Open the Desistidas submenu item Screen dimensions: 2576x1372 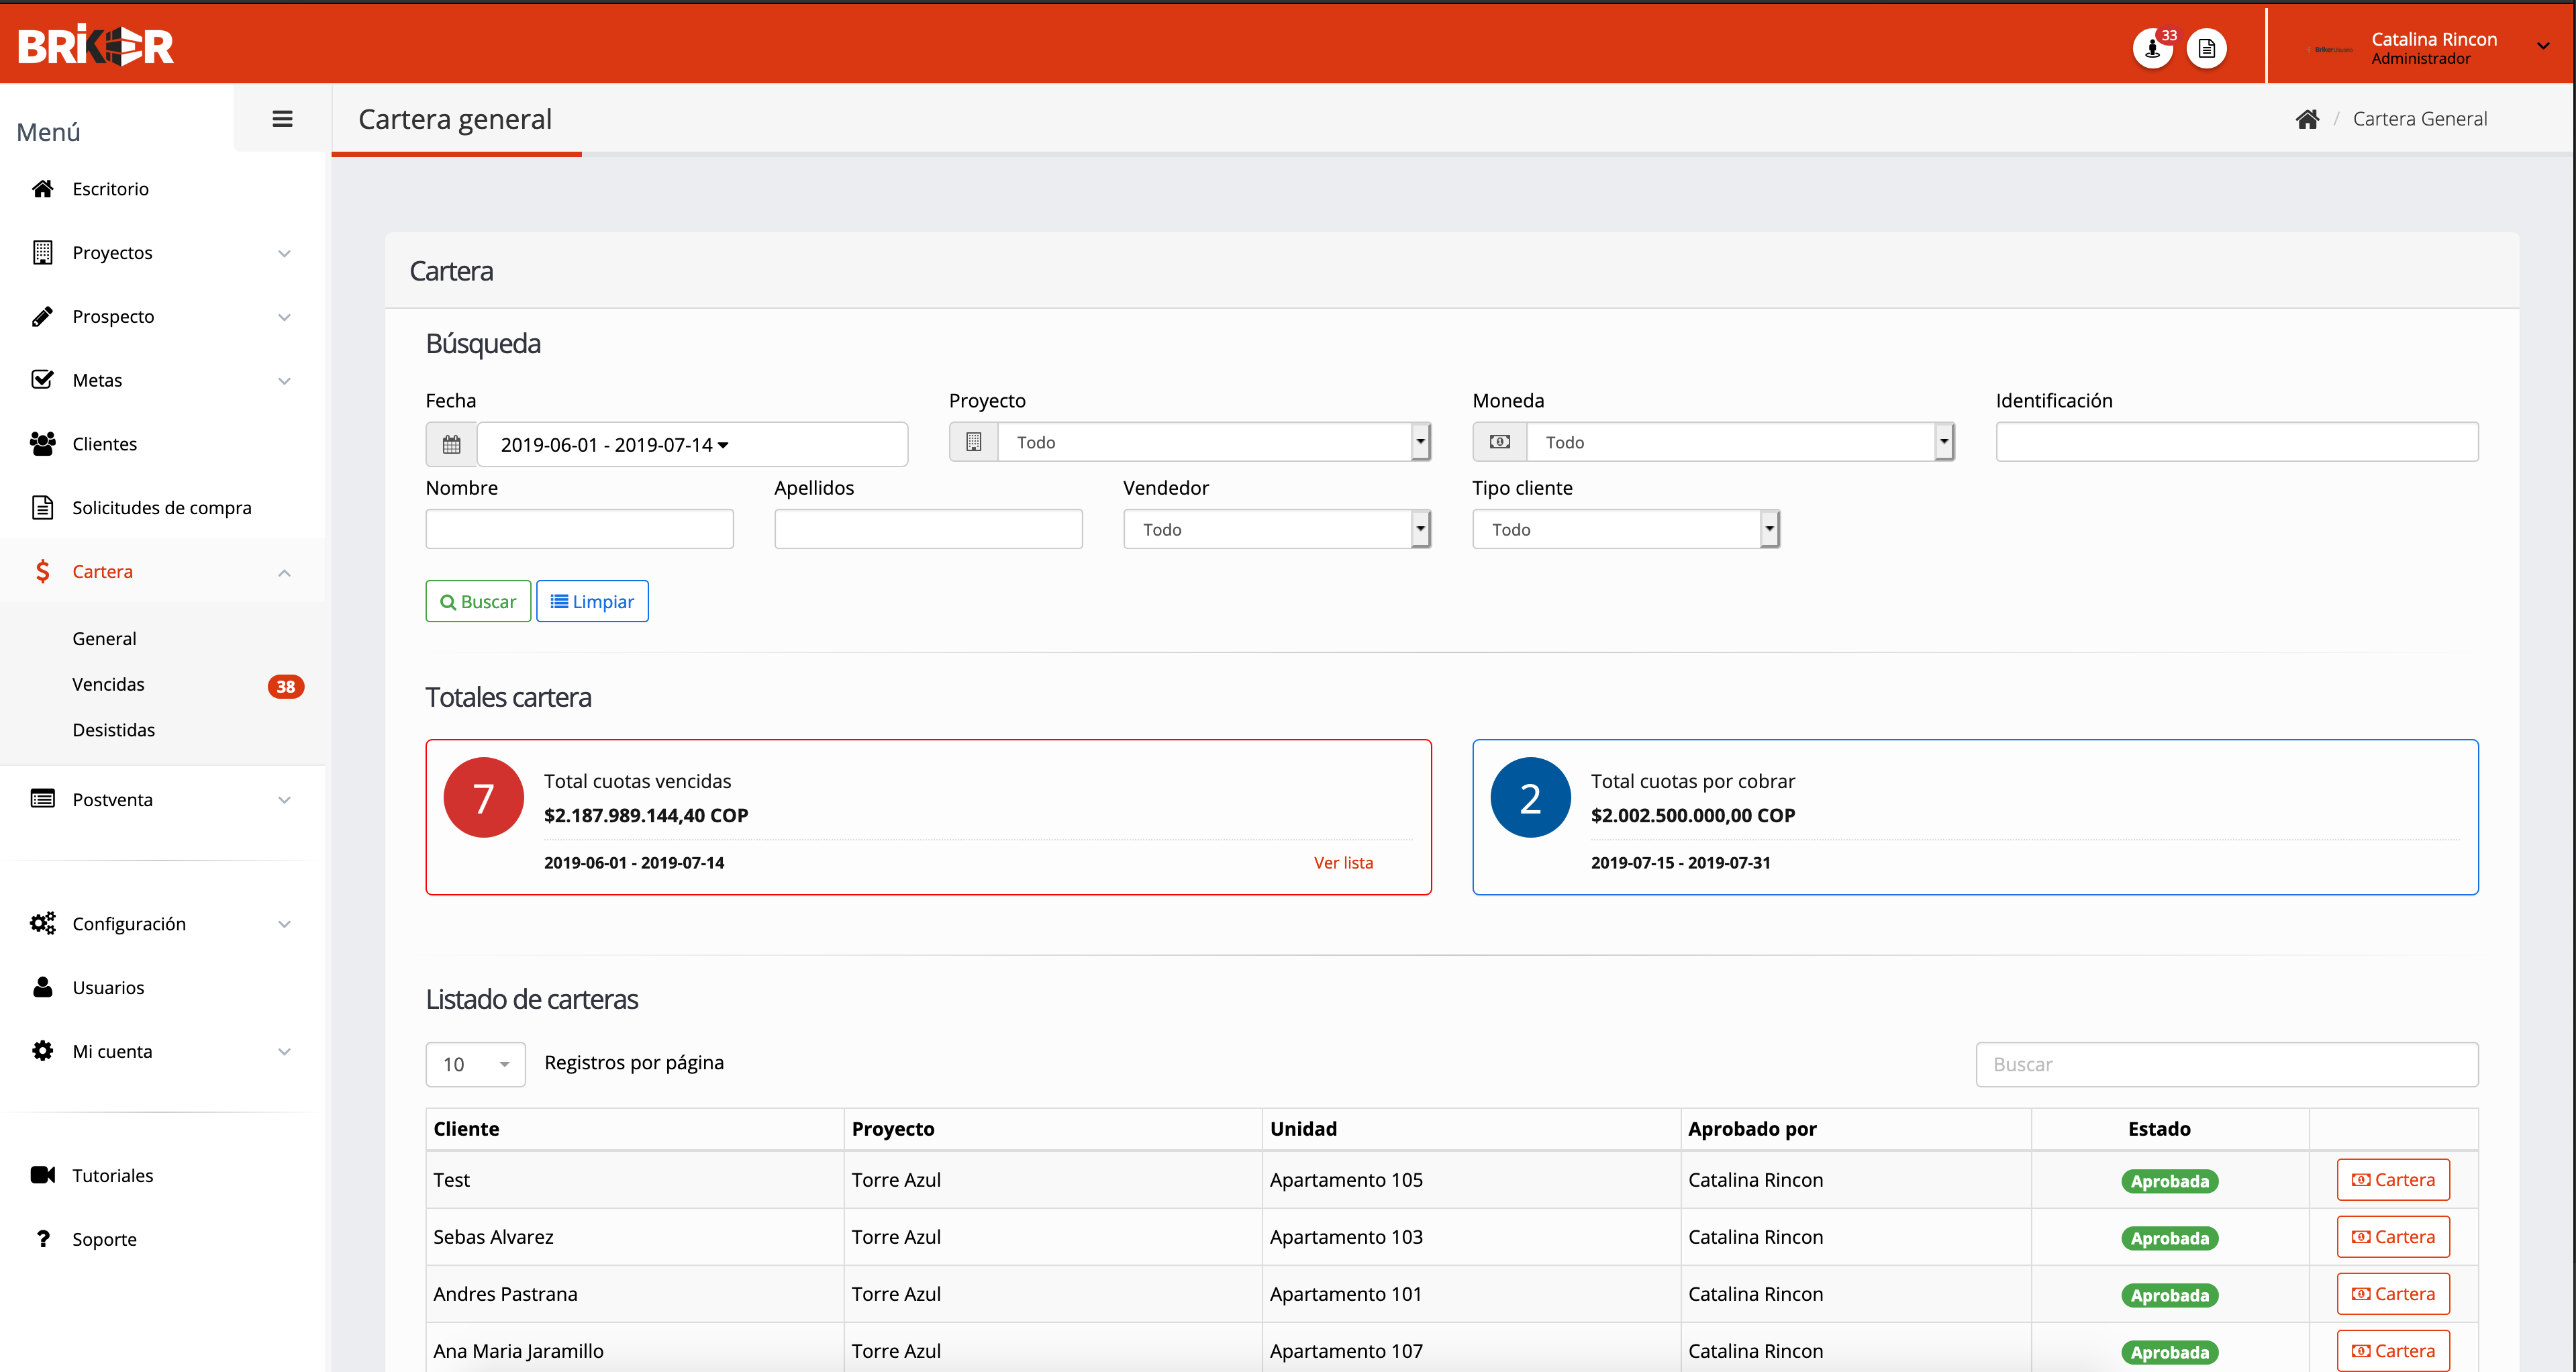[x=114, y=730]
